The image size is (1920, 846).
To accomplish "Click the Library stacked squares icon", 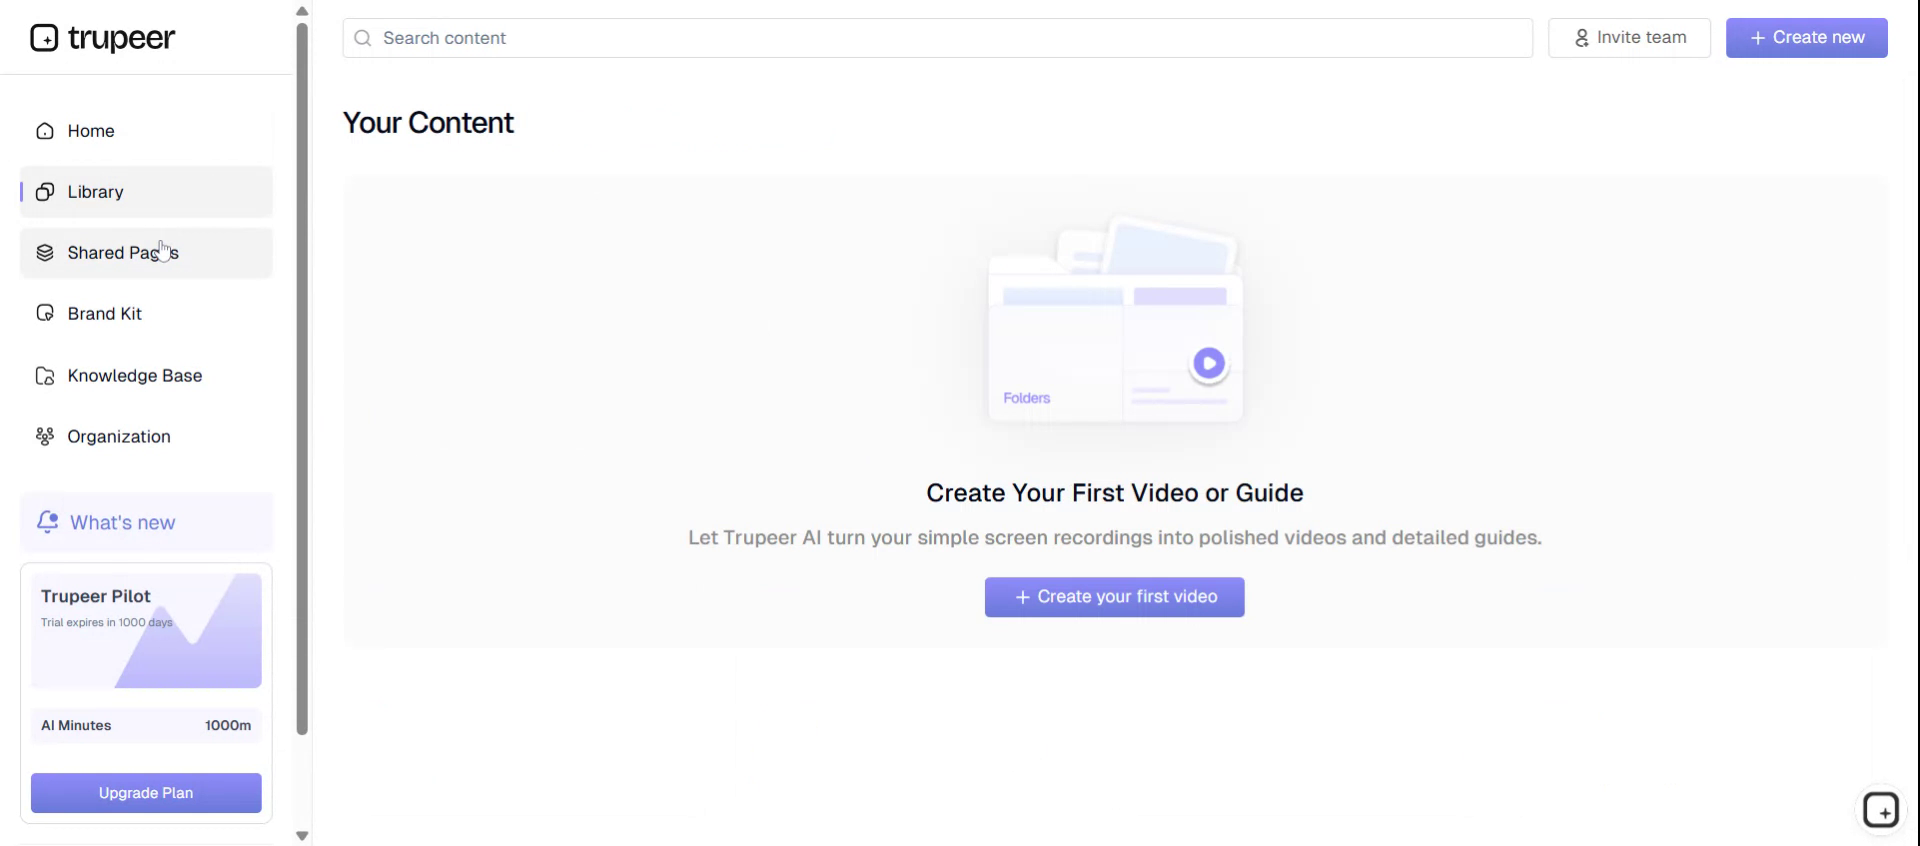I will pyautogui.click(x=45, y=192).
